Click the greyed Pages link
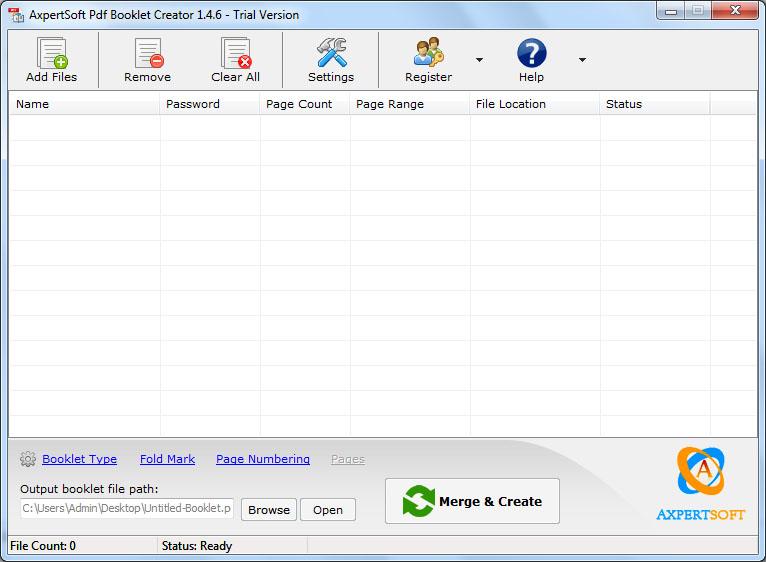The image size is (766, 562). pos(348,459)
